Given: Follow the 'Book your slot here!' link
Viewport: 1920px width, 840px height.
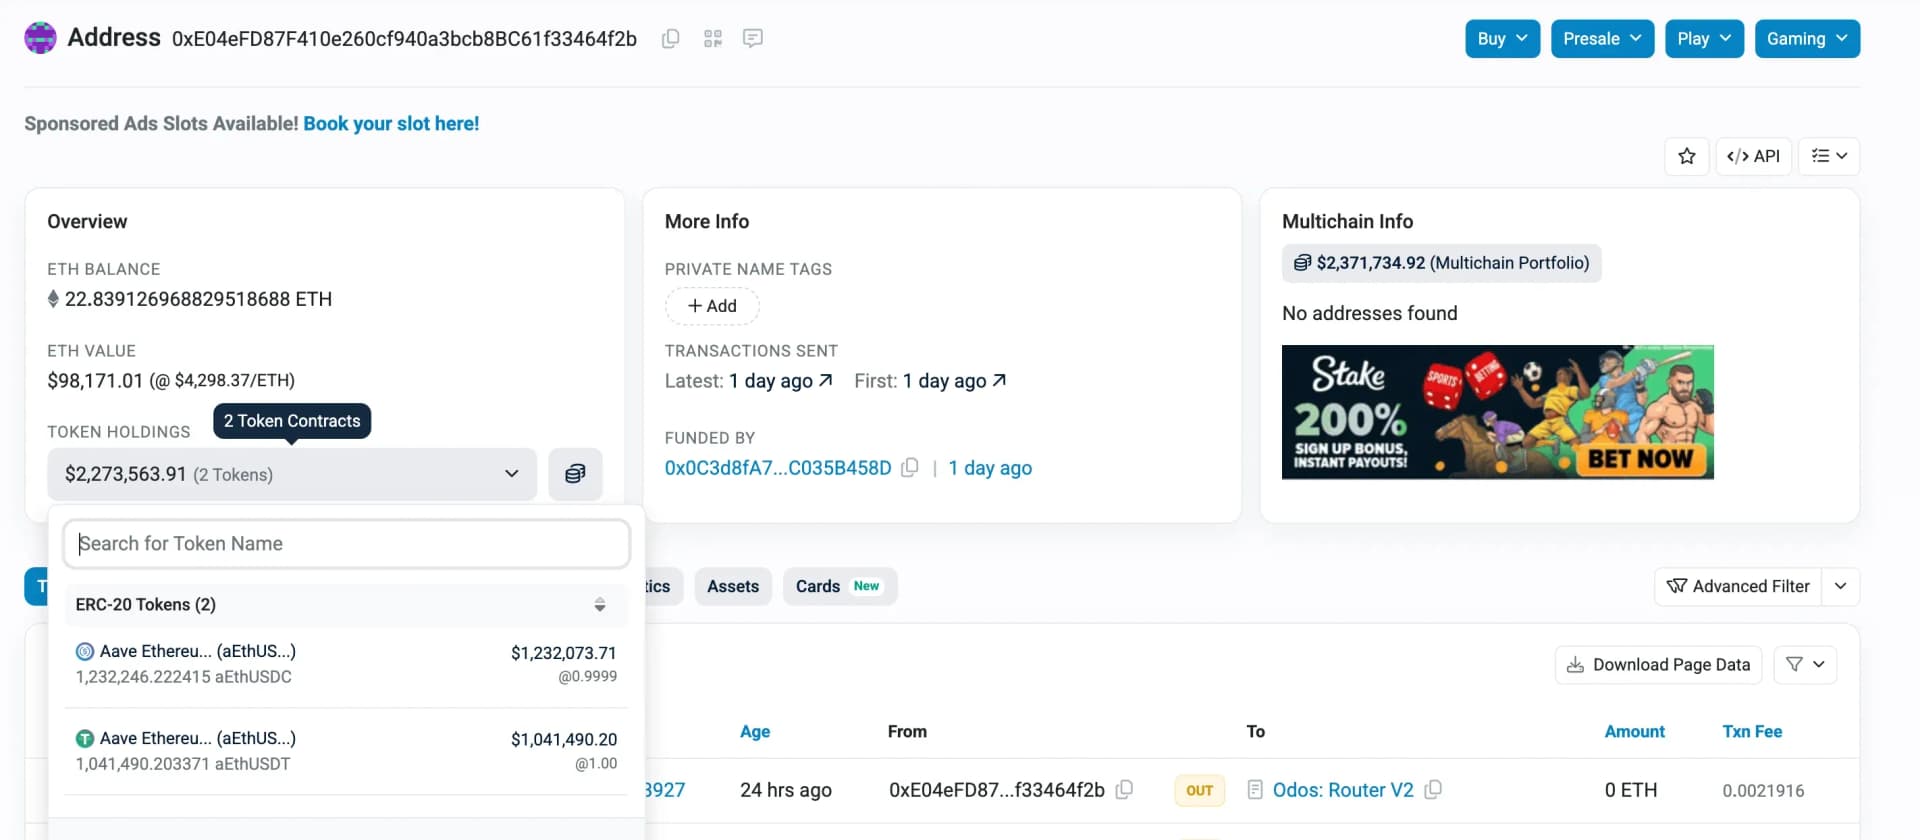Looking at the screenshot, I should (391, 124).
